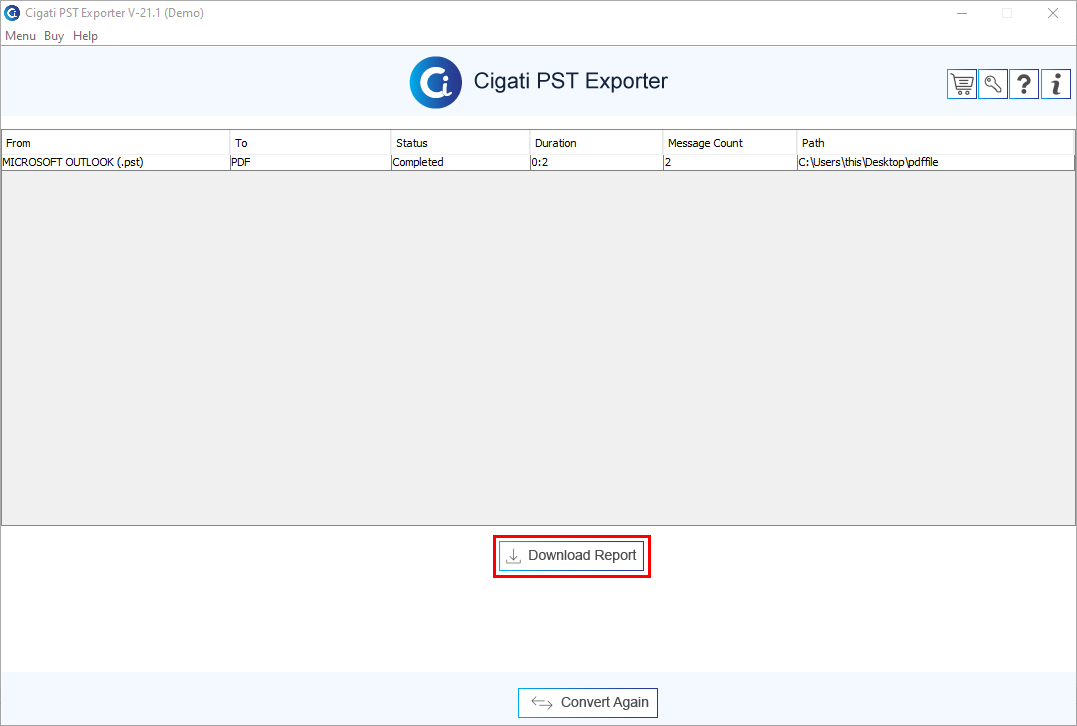Select the C:\Users\this\Desktop\pdffile path cell

tap(936, 162)
